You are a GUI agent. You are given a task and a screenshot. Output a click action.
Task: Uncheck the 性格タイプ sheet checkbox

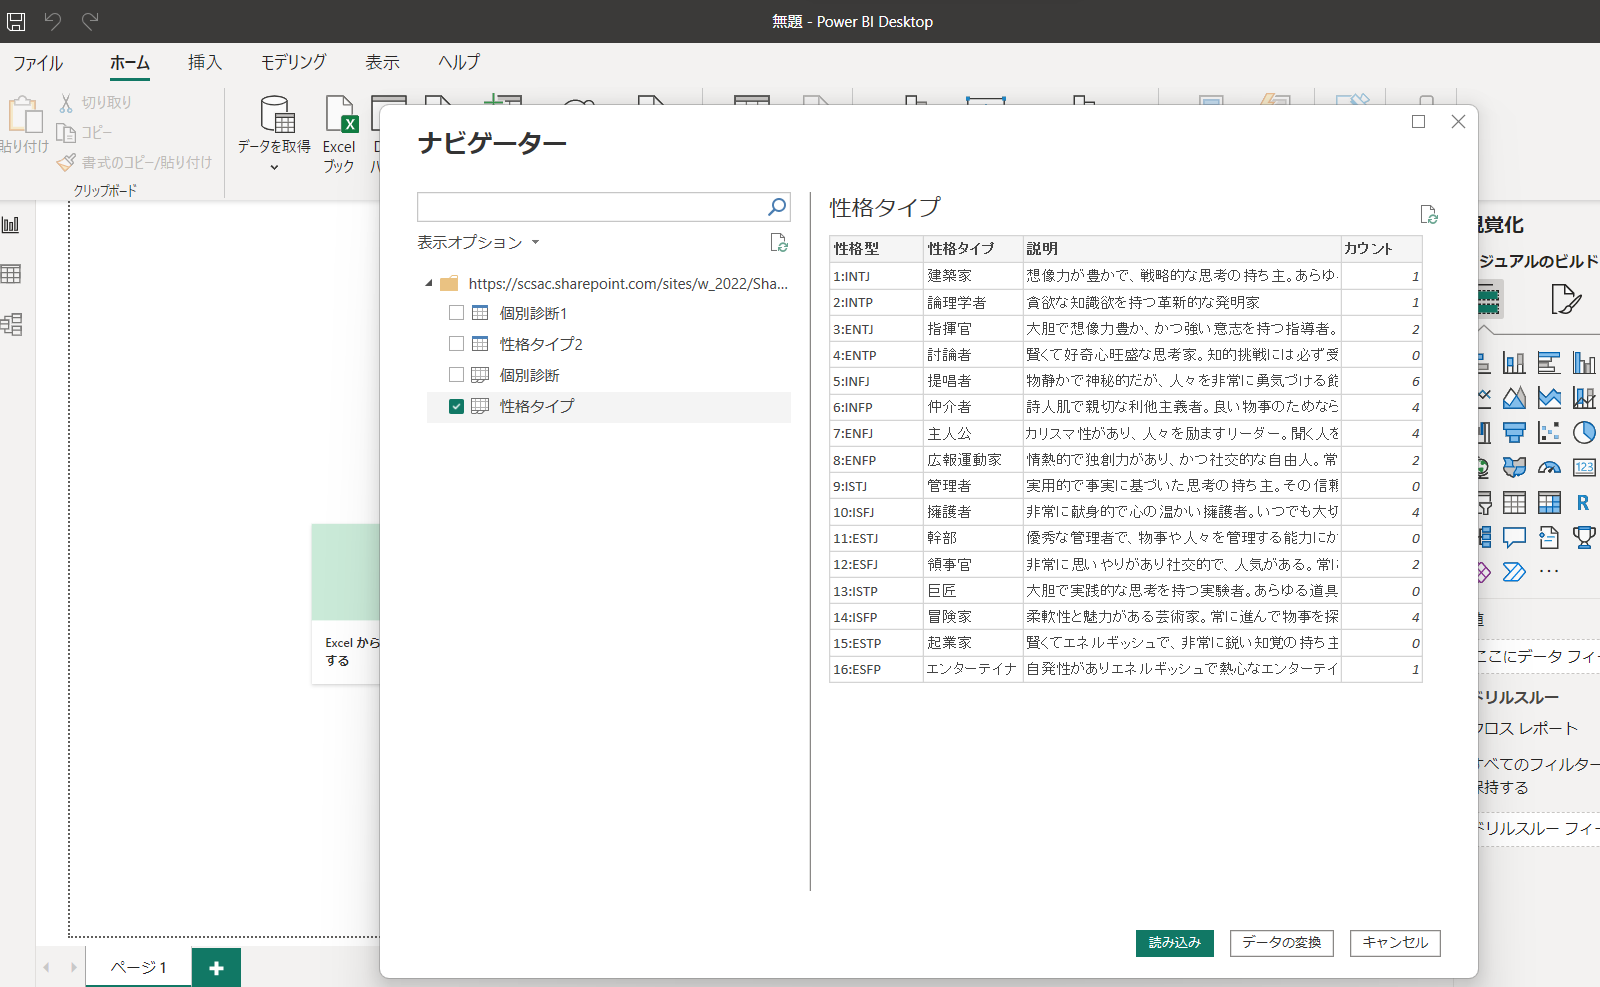click(x=456, y=406)
